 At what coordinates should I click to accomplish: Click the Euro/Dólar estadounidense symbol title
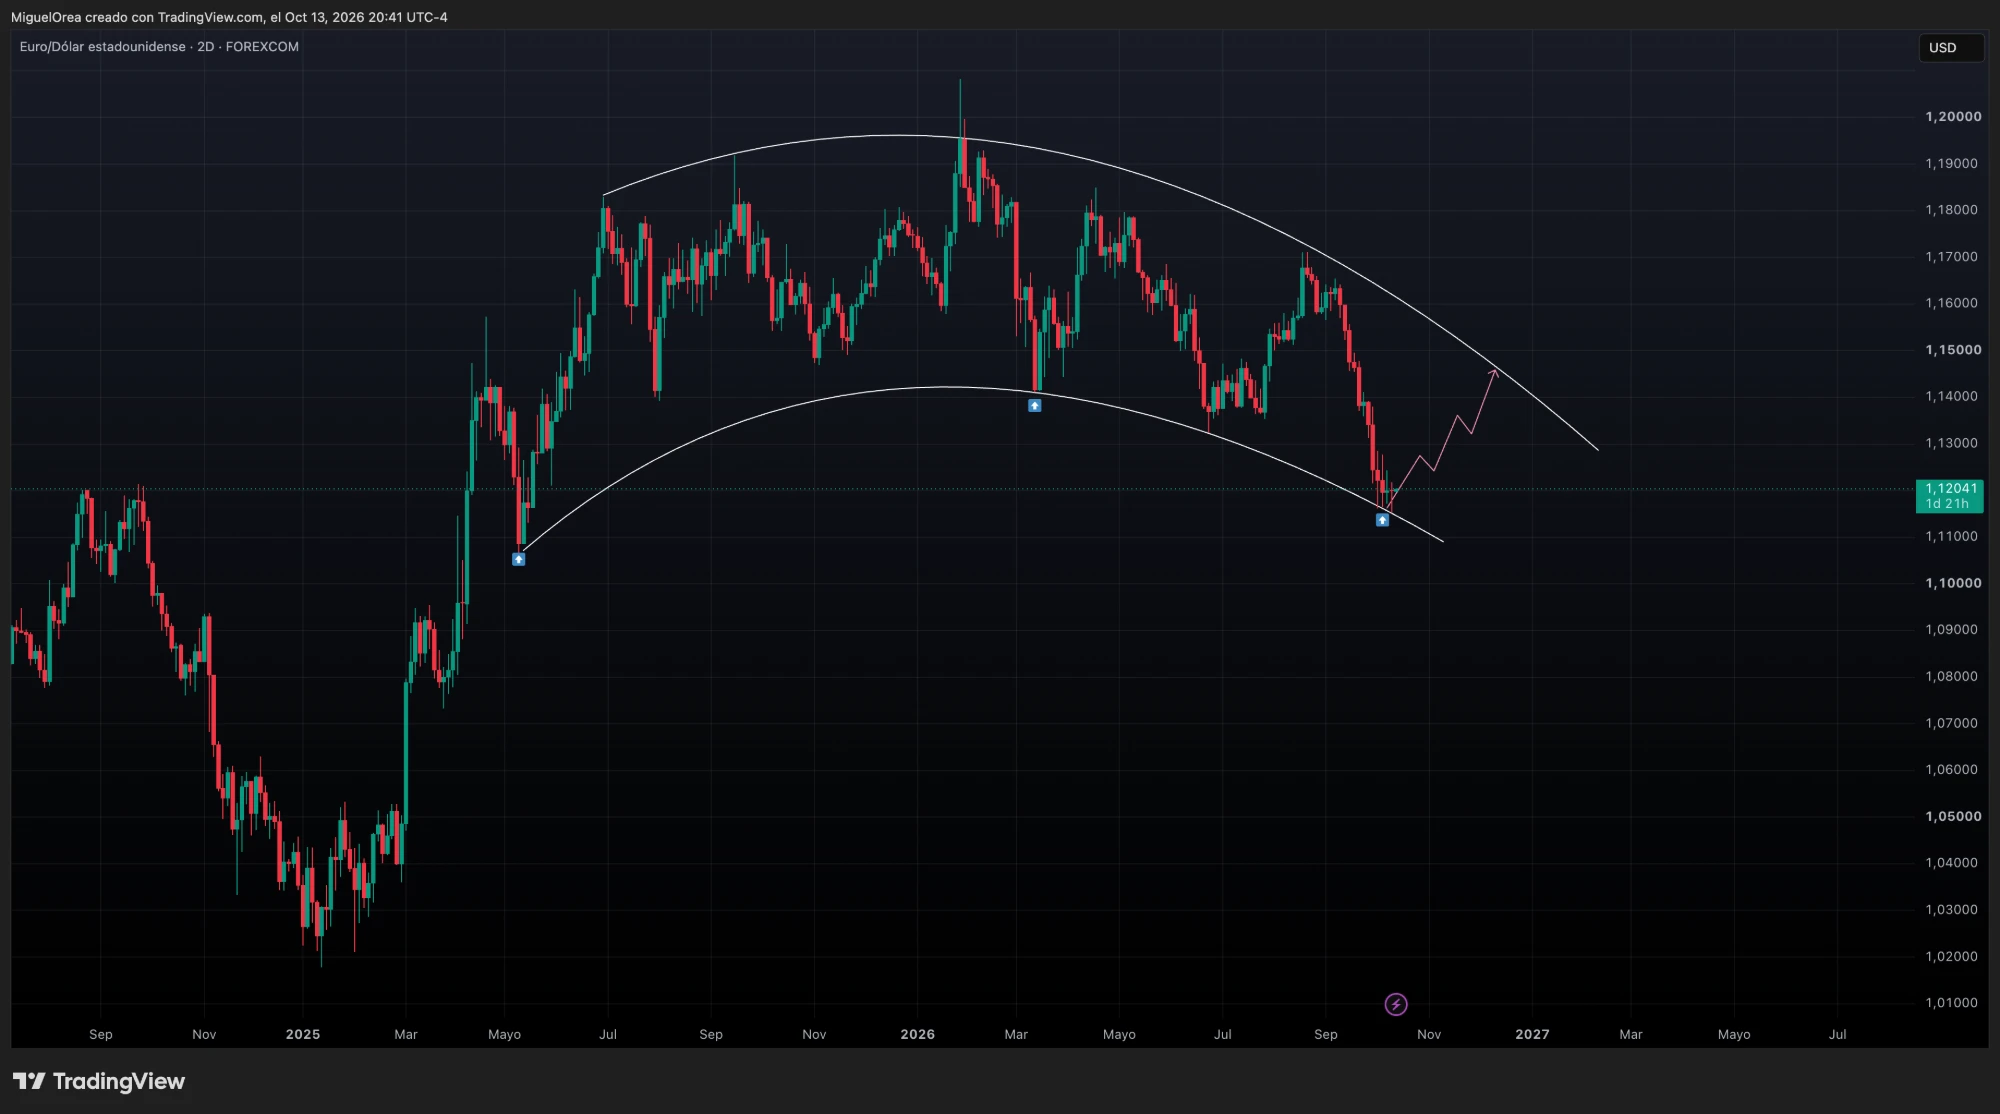click(103, 47)
